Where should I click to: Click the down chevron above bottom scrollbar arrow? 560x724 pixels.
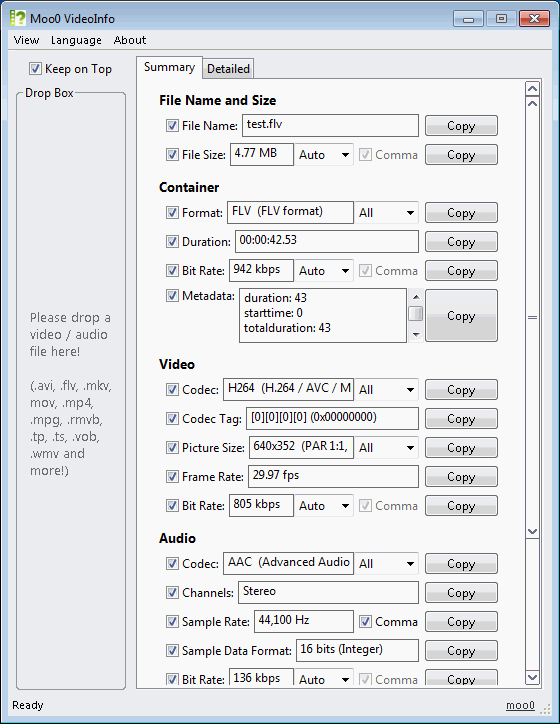coord(532,531)
